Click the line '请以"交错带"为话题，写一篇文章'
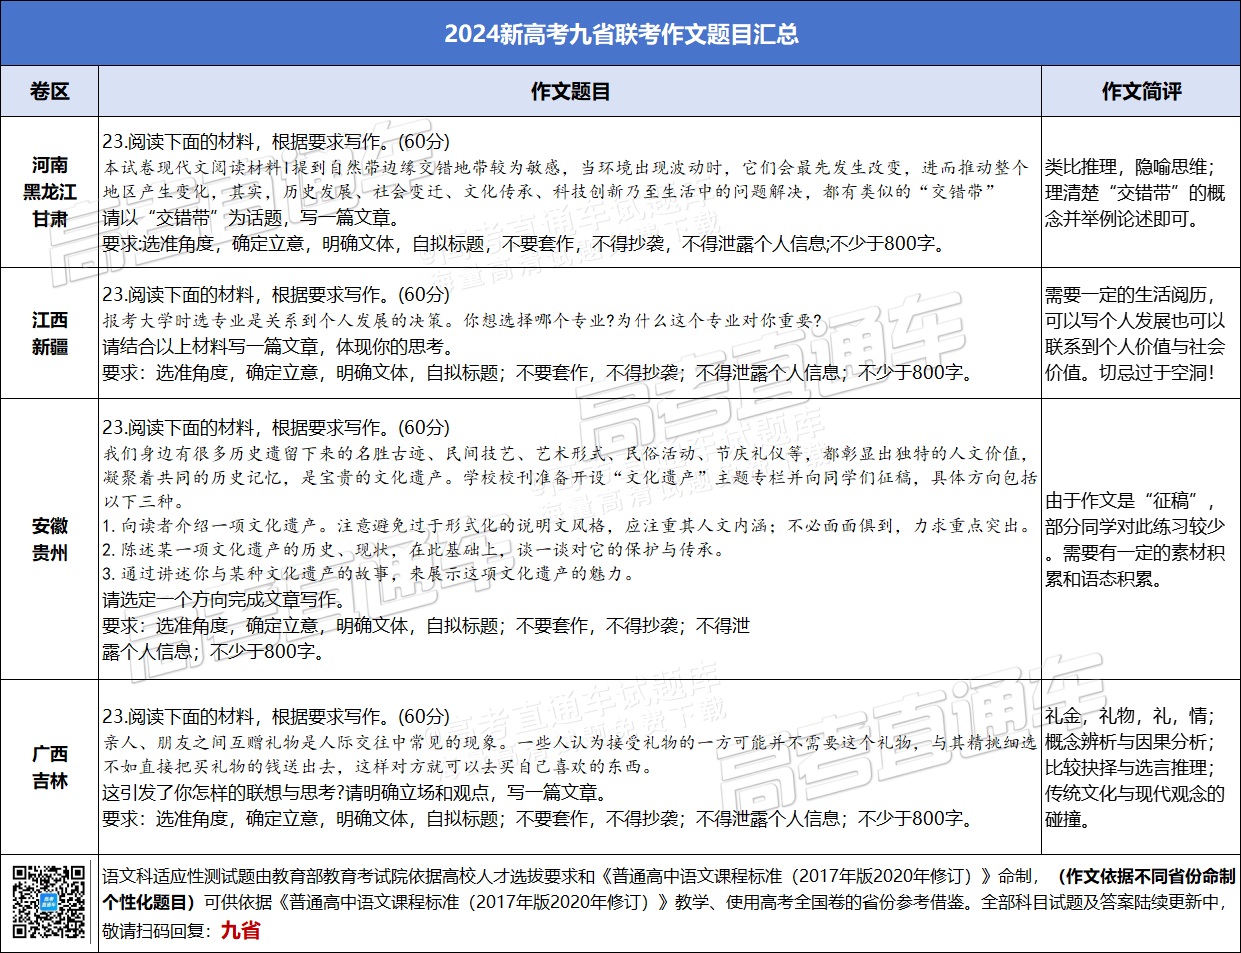 tap(251, 218)
